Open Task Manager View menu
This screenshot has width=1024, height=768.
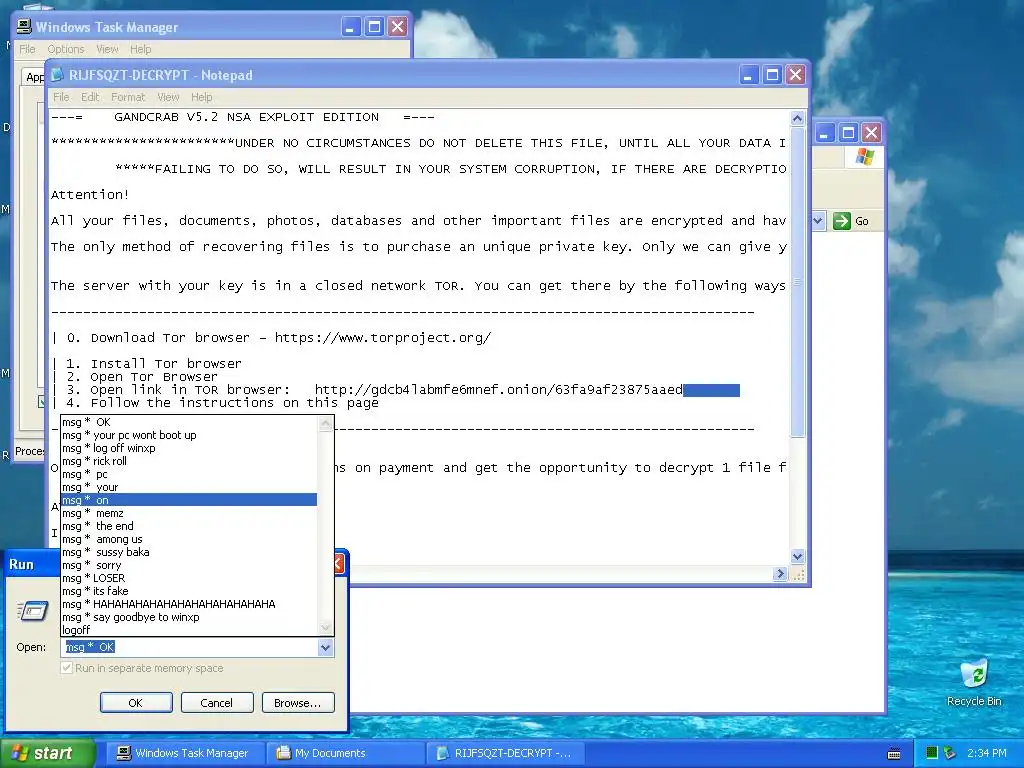[107, 49]
